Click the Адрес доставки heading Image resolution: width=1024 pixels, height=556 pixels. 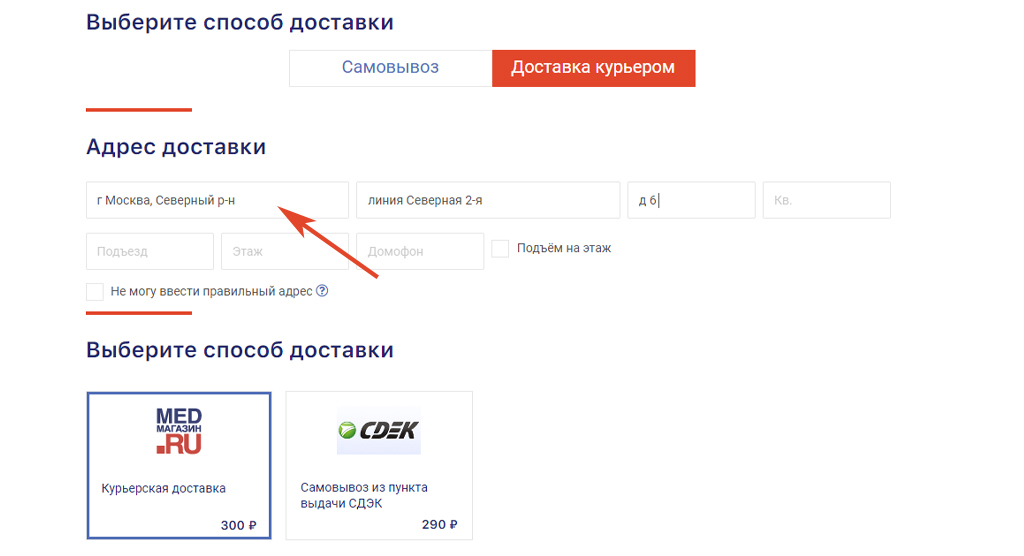point(176,146)
